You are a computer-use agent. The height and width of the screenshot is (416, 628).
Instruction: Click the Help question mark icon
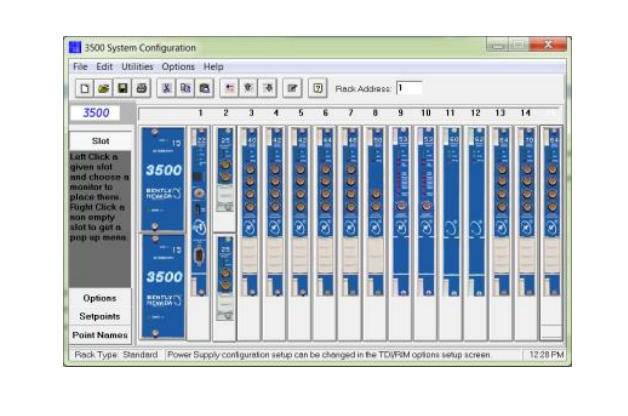coord(316,88)
